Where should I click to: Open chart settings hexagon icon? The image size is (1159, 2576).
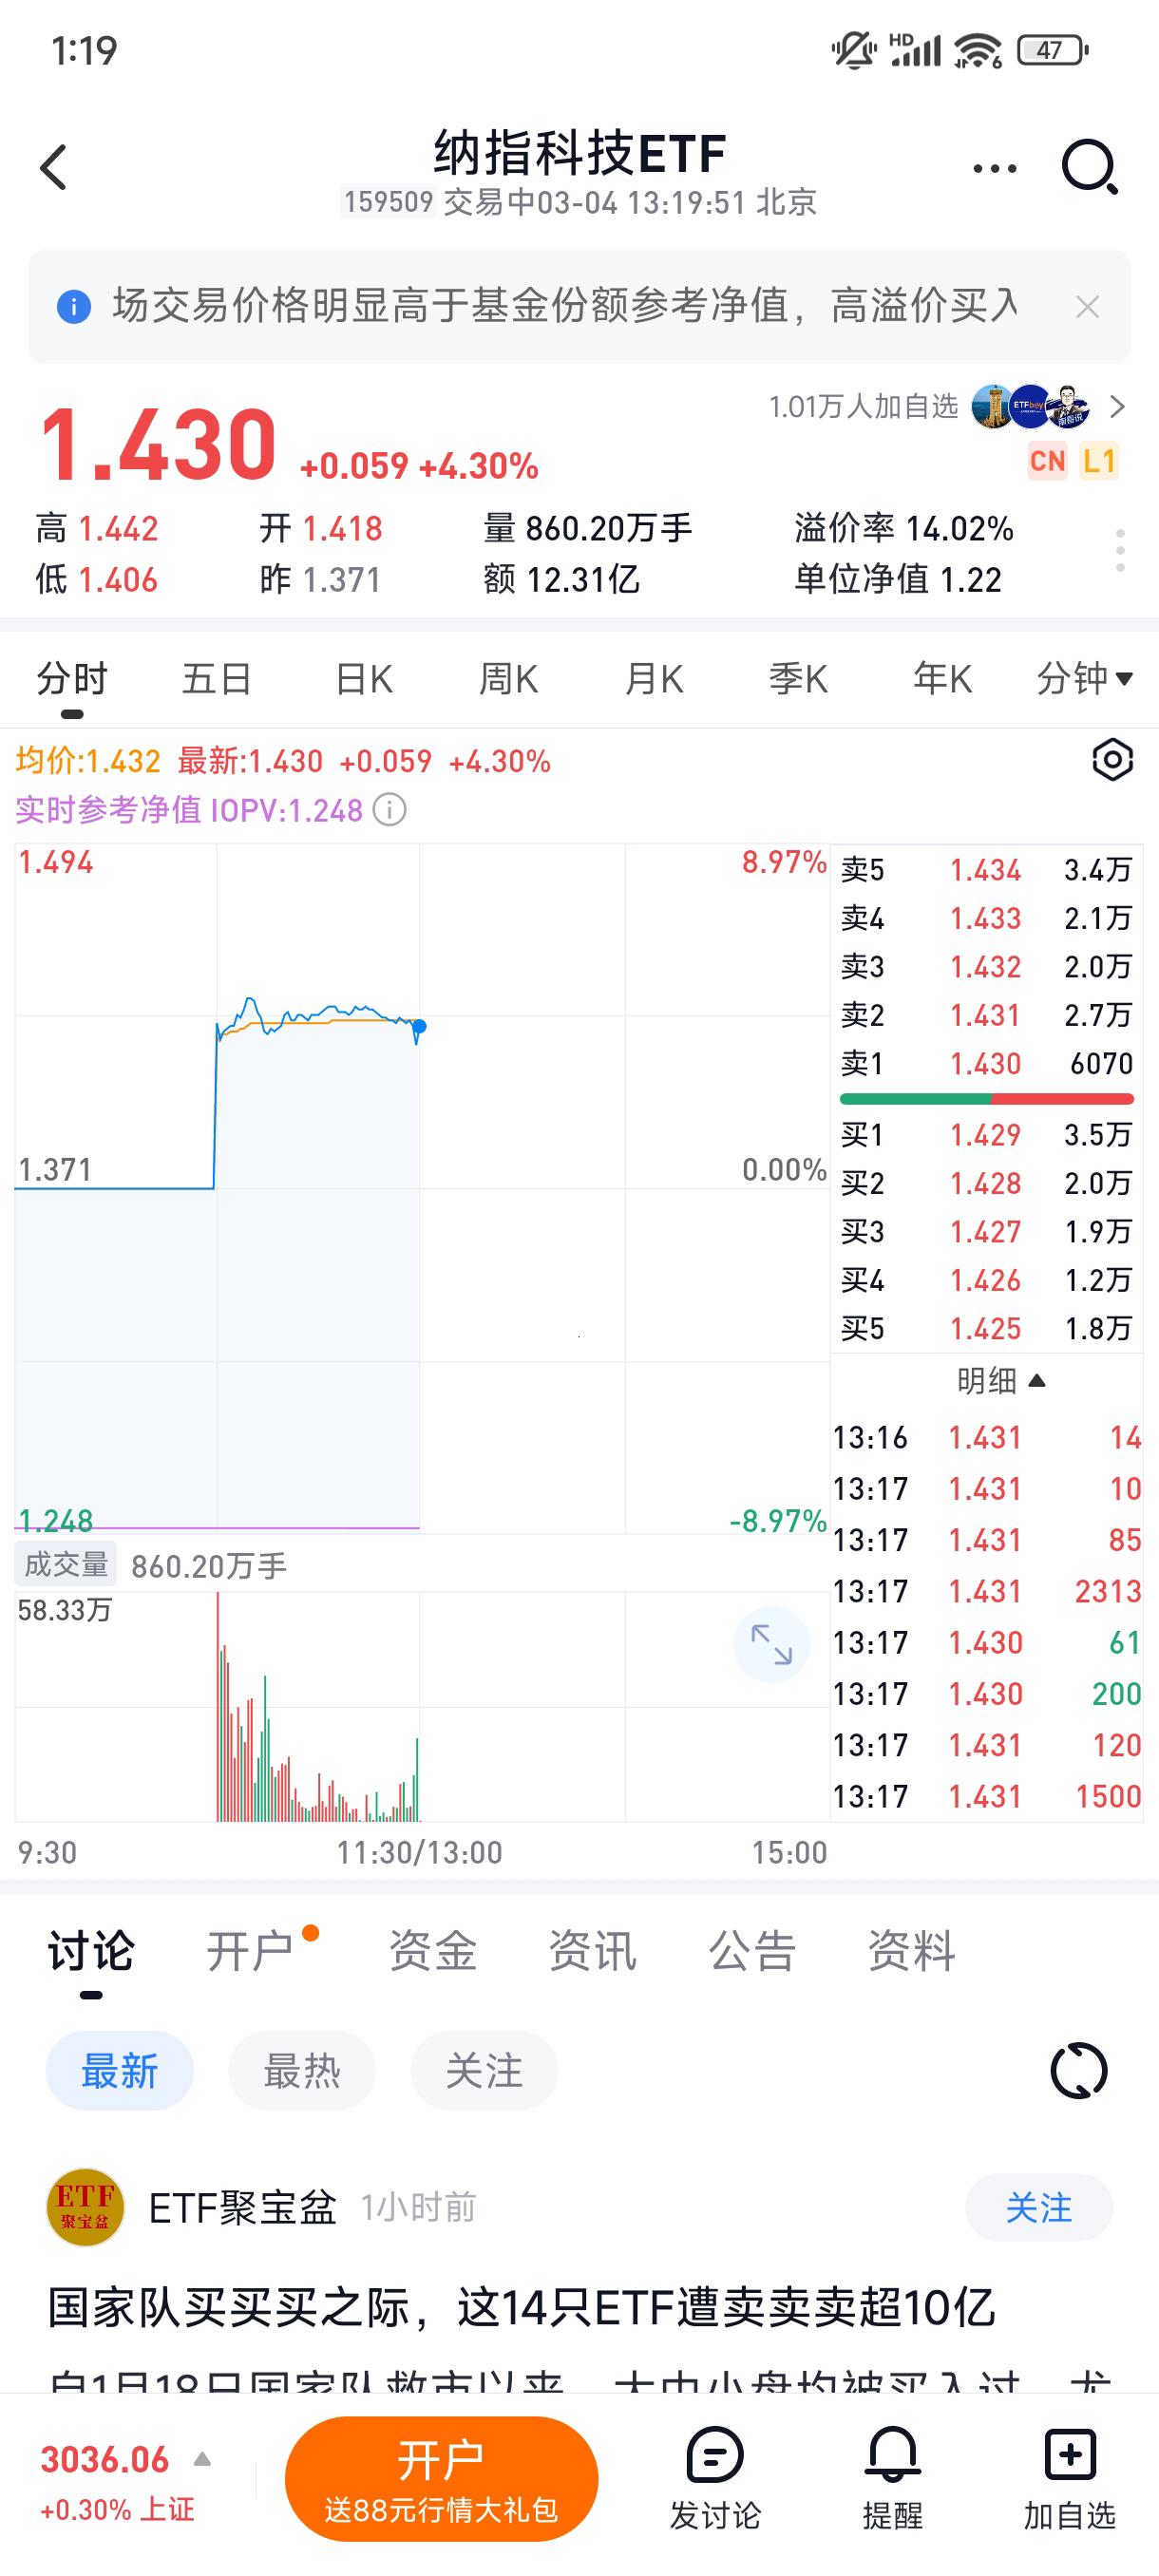coord(1112,760)
